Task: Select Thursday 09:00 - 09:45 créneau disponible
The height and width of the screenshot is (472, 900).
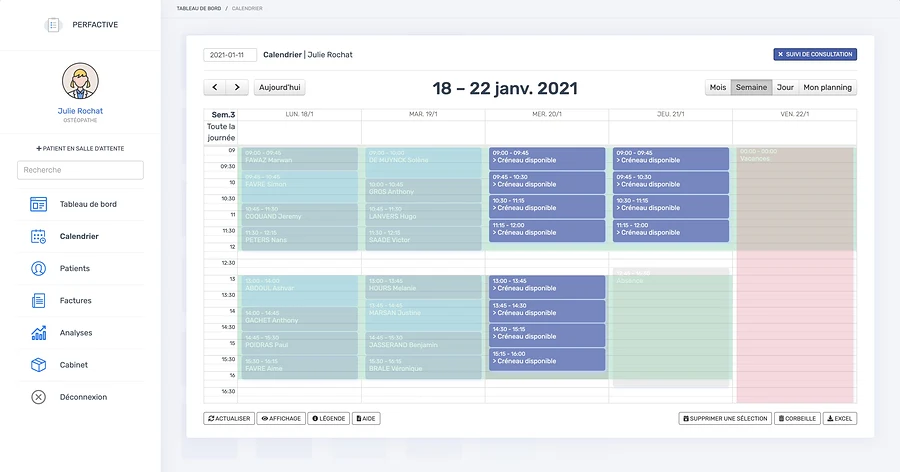Action: coord(671,158)
